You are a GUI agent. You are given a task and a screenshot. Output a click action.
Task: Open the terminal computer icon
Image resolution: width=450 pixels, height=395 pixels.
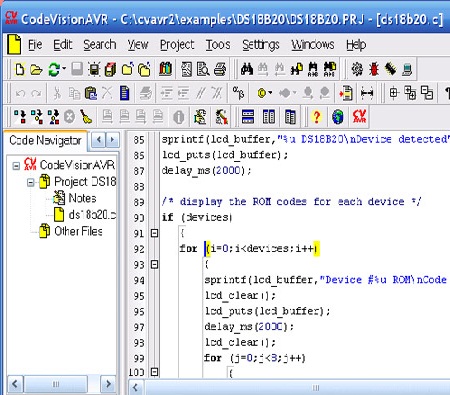click(x=407, y=69)
